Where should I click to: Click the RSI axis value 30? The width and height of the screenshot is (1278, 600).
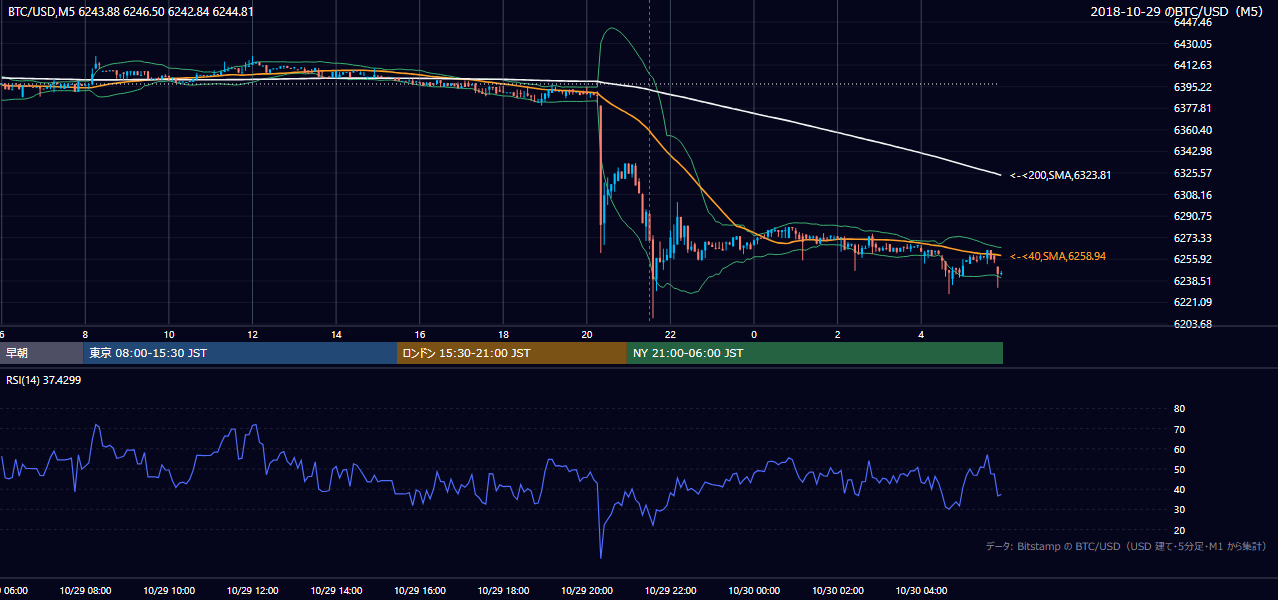pos(1179,510)
